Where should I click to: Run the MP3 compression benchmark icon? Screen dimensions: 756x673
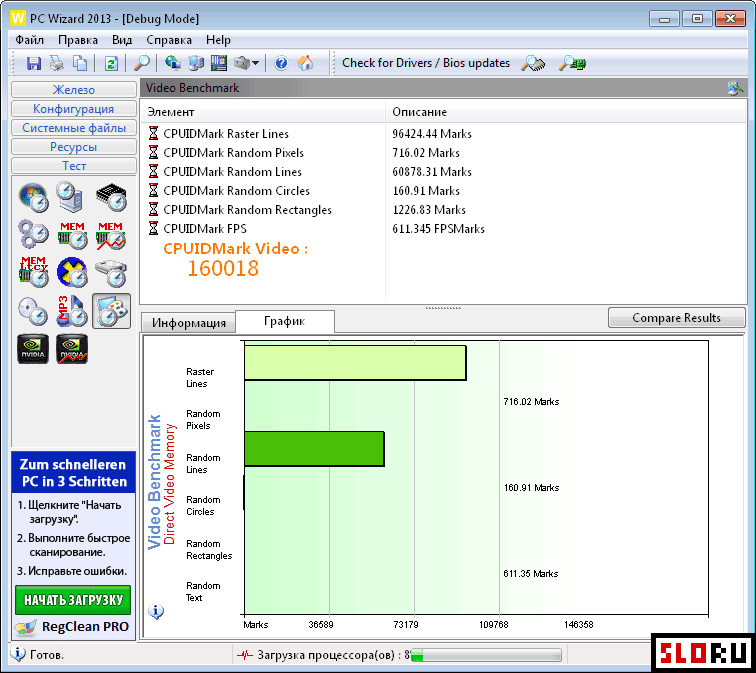(x=72, y=311)
